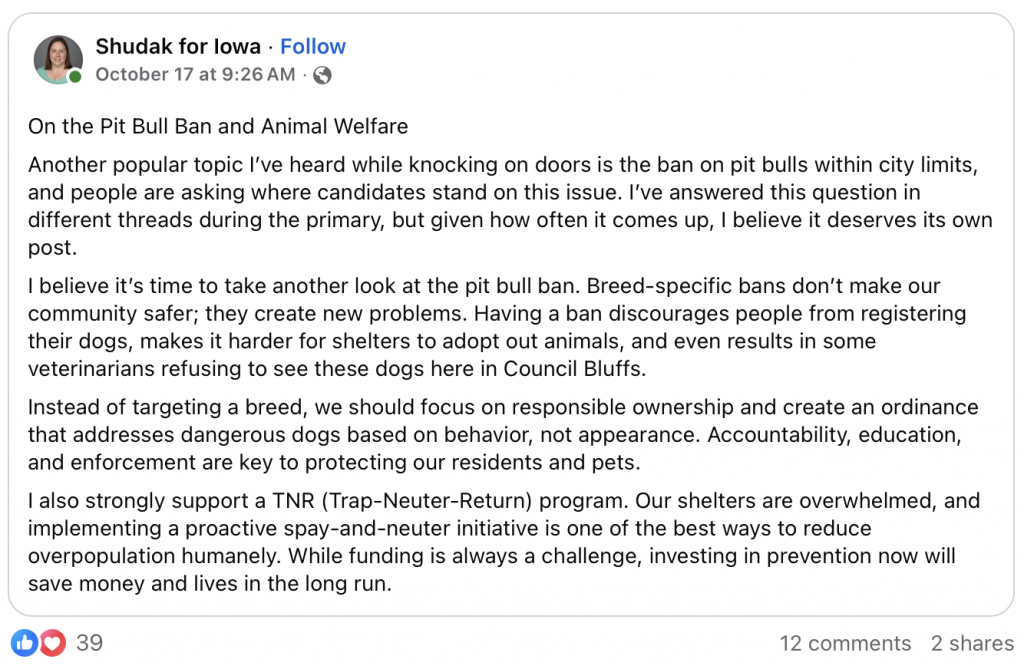Open the Shudak for Iowa page name
This screenshot has height=669, width=1024.
(x=178, y=46)
